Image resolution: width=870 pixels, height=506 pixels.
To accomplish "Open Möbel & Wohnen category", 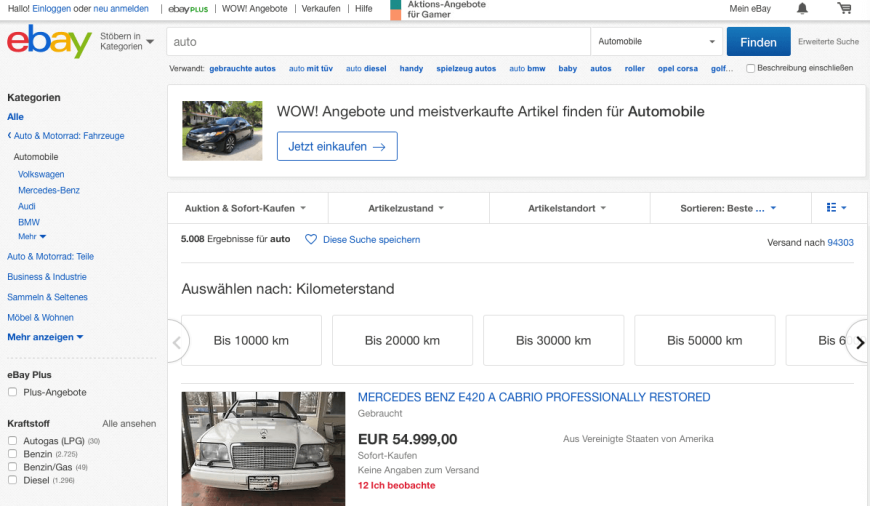I will pos(41,317).
